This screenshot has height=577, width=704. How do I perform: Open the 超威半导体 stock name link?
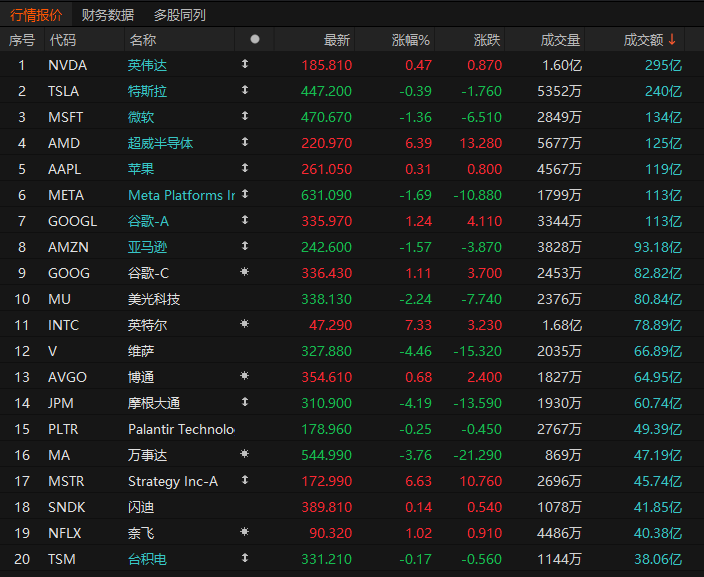click(x=160, y=144)
